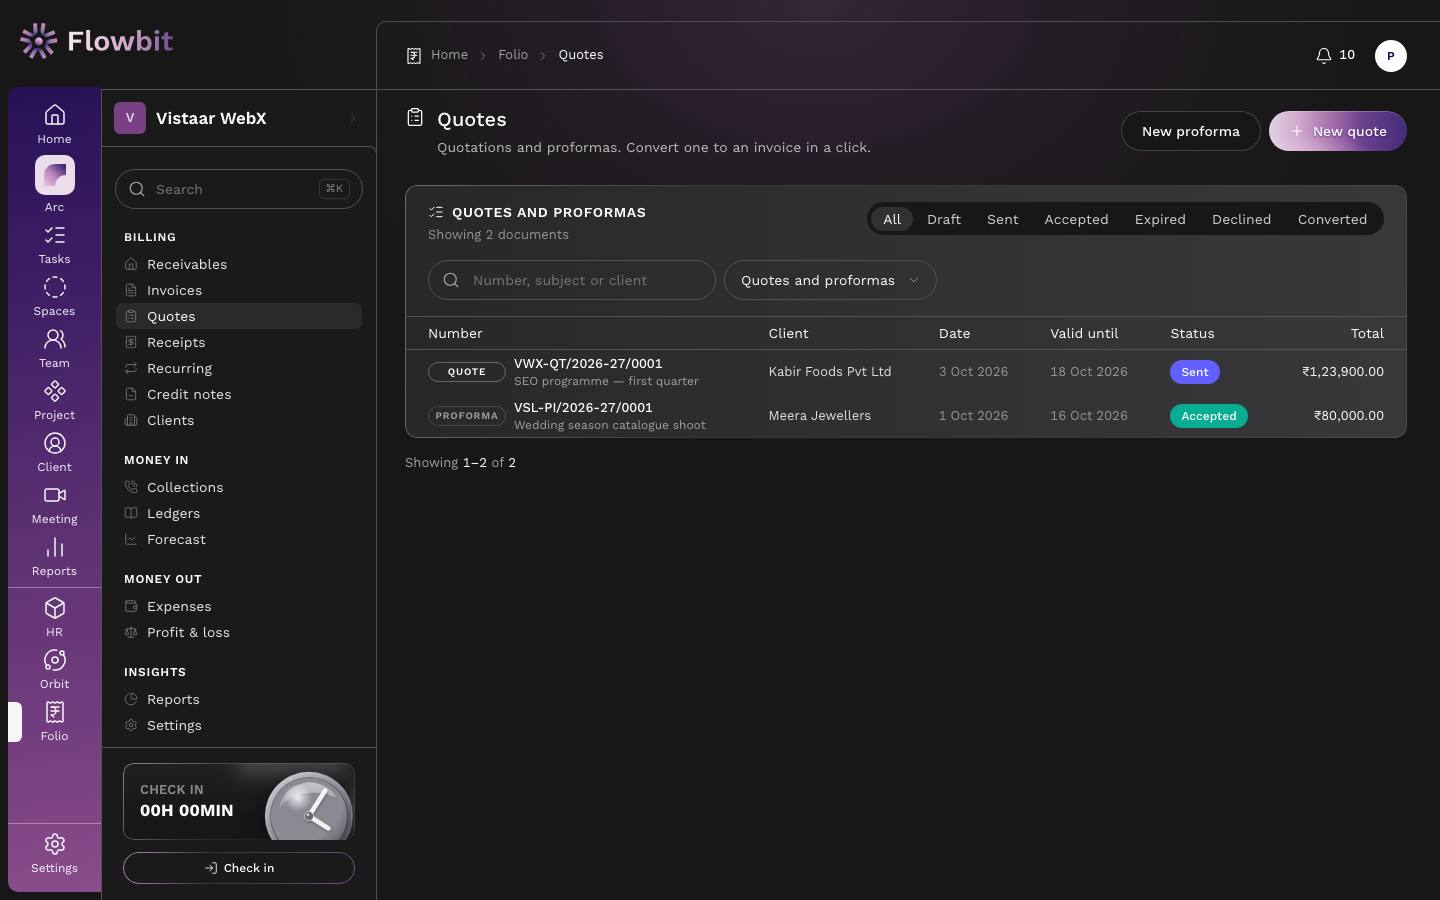Show all quotes with the All tab
The image size is (1440, 900).
click(x=892, y=219)
